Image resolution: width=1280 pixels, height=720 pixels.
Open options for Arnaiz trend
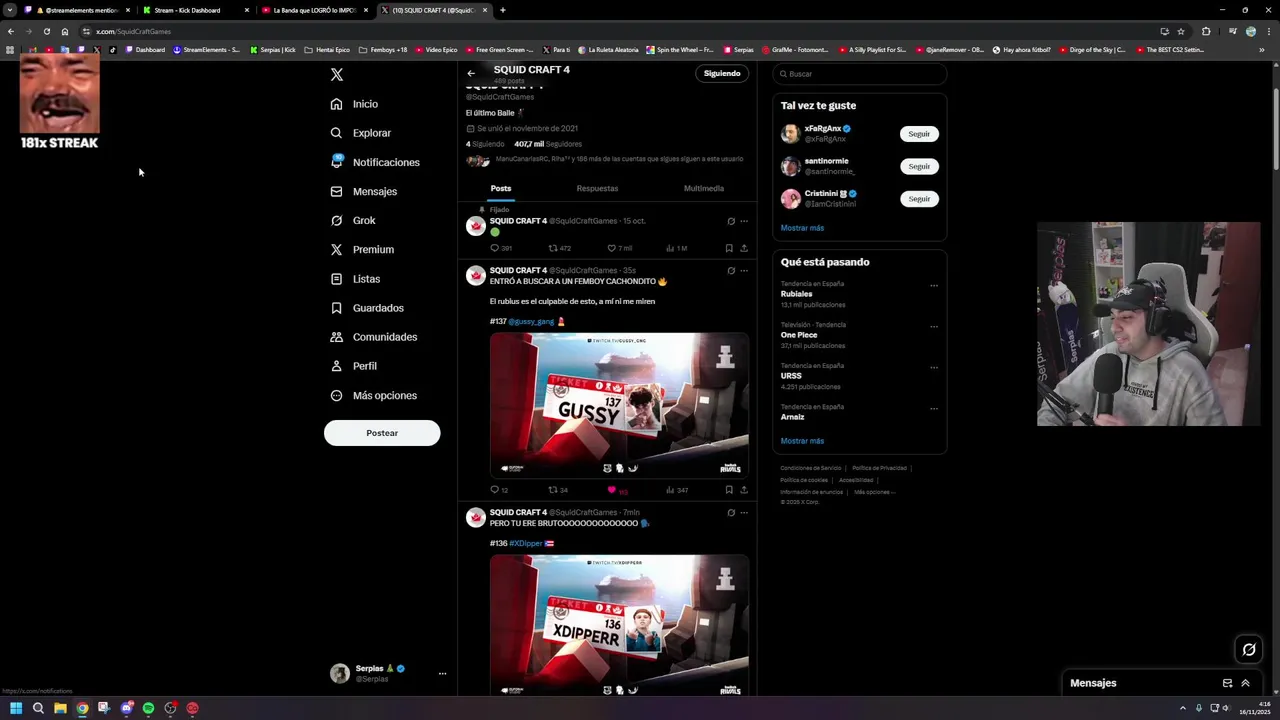(934, 409)
